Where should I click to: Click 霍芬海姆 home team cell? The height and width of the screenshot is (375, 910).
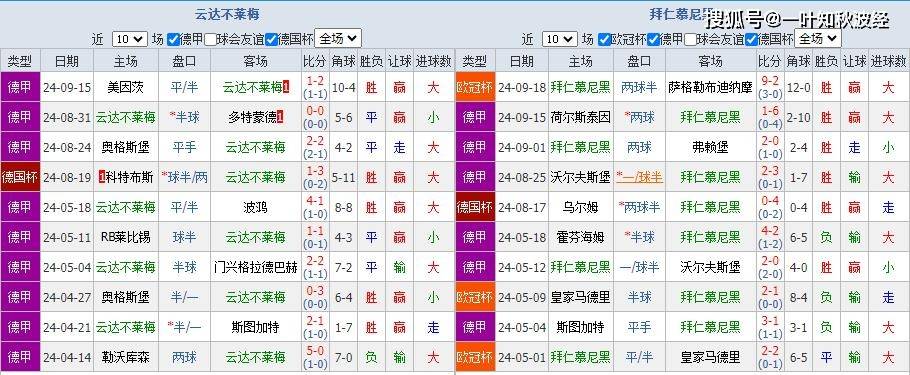pos(580,237)
